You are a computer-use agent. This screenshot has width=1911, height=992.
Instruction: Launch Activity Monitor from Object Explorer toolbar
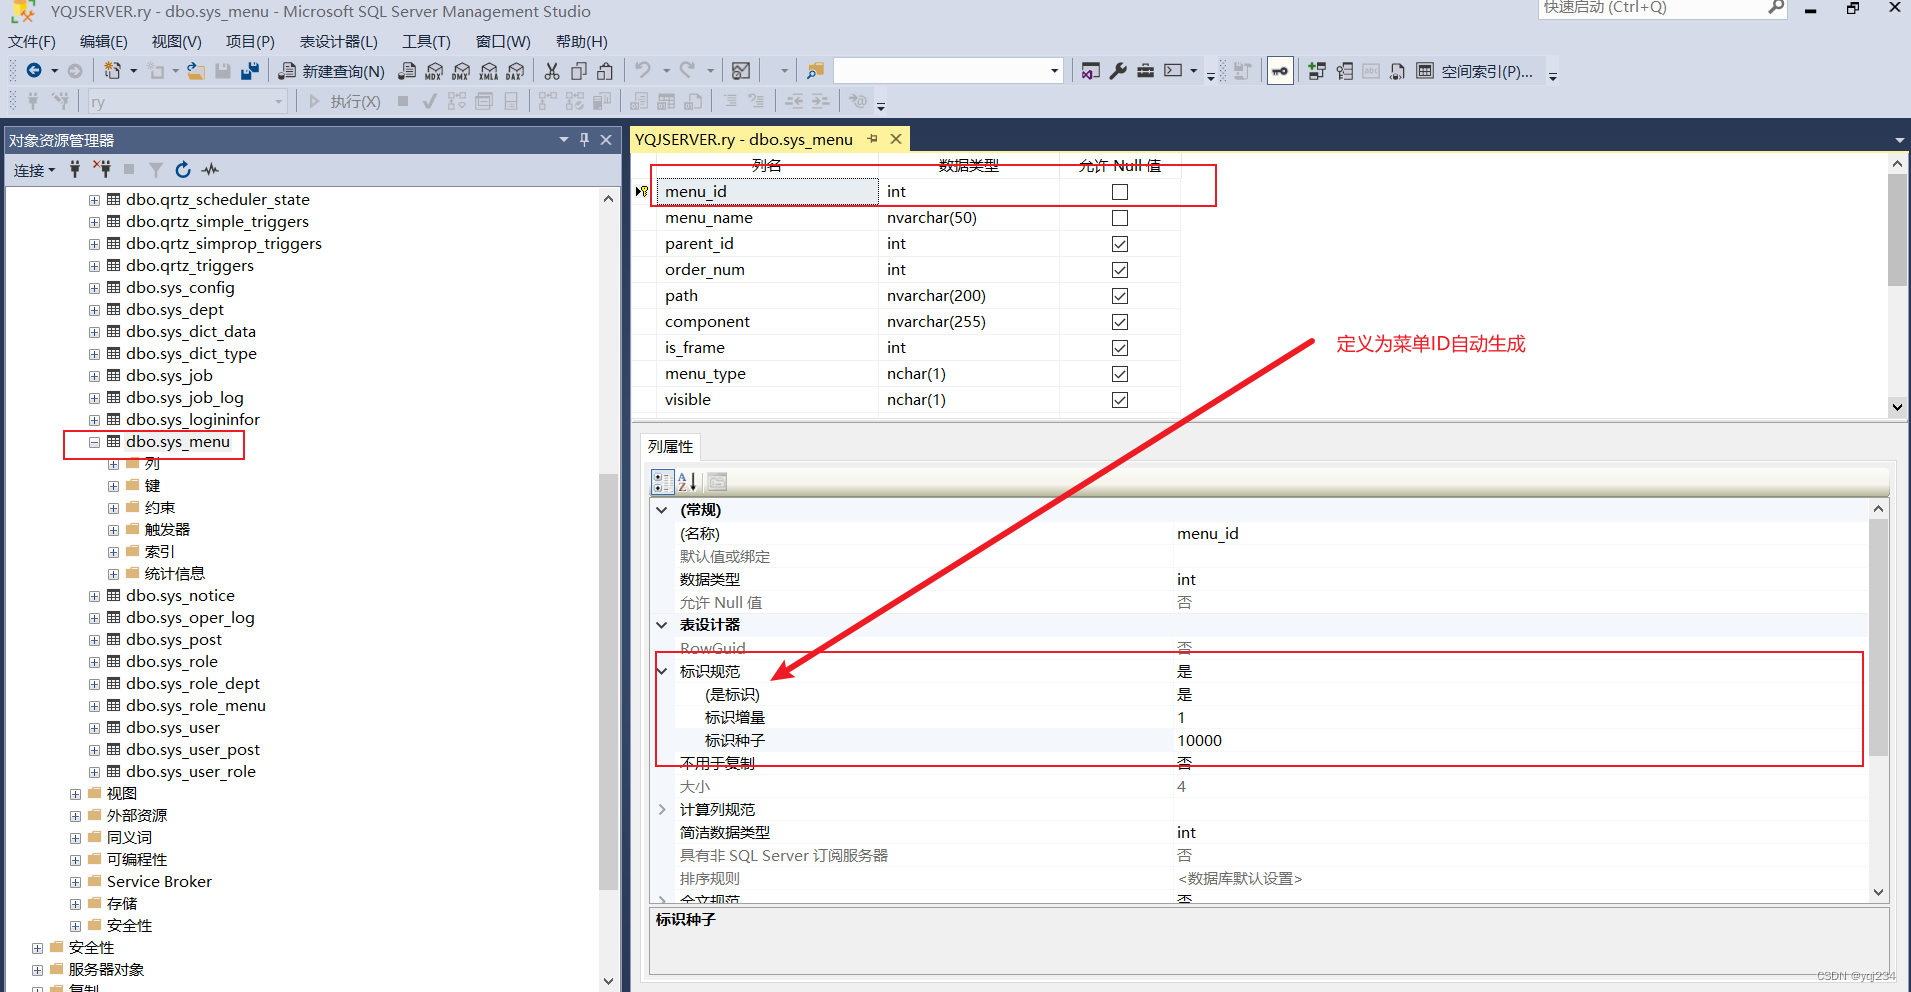210,169
